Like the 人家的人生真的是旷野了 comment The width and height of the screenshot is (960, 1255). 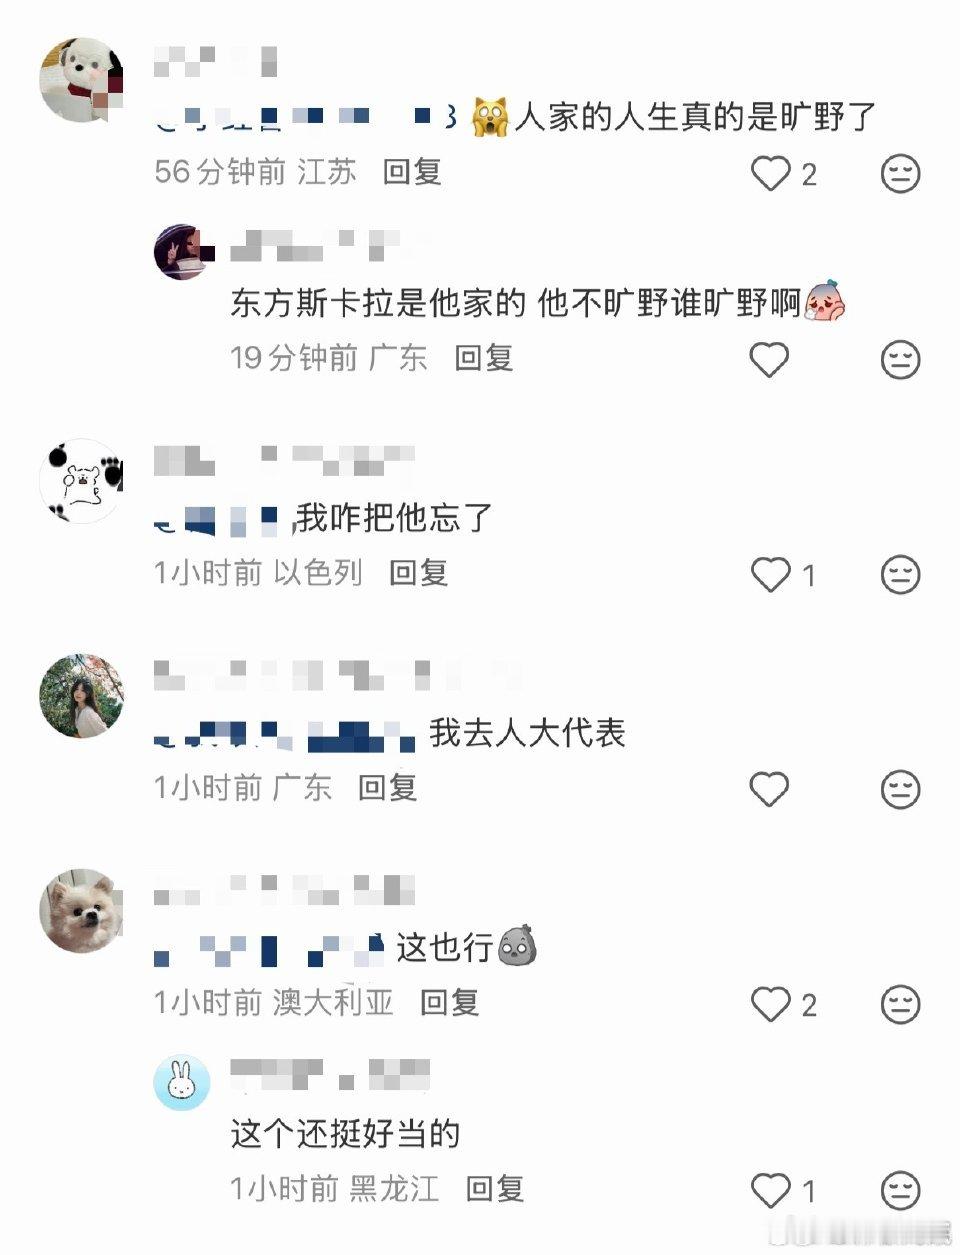770,174
